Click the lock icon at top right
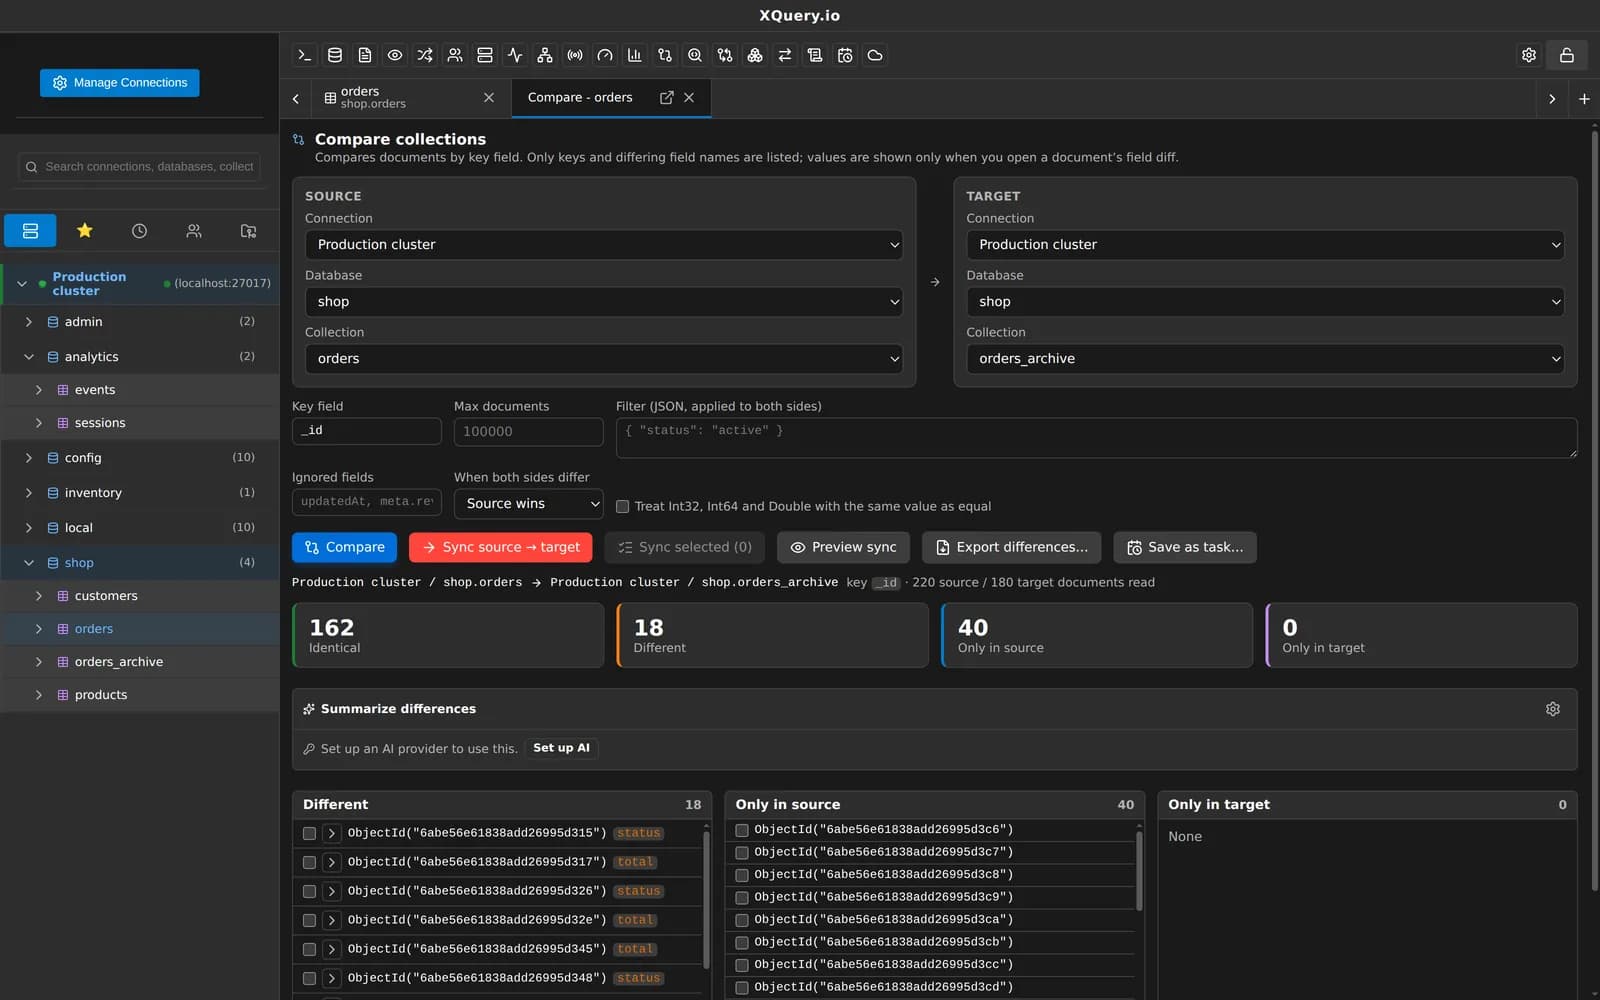Viewport: 1600px width, 1000px height. [1567, 55]
